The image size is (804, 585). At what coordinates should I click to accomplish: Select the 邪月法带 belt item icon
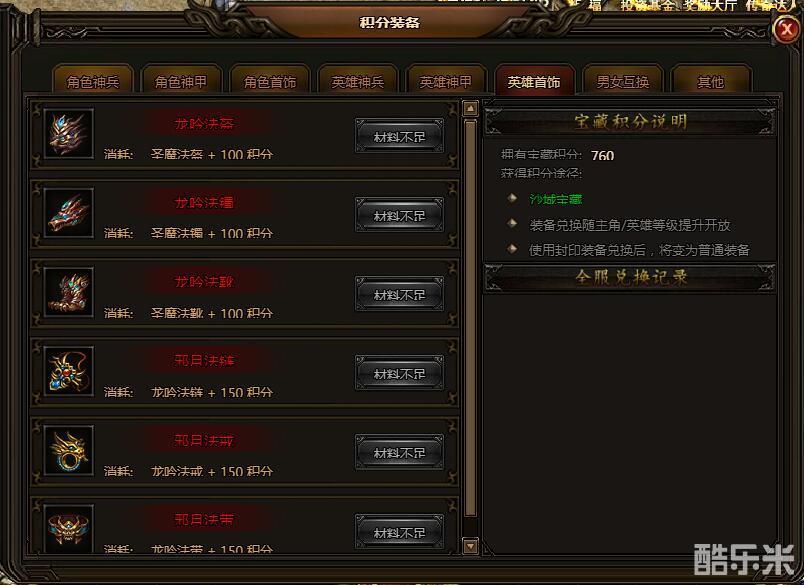pyautogui.click(x=69, y=529)
